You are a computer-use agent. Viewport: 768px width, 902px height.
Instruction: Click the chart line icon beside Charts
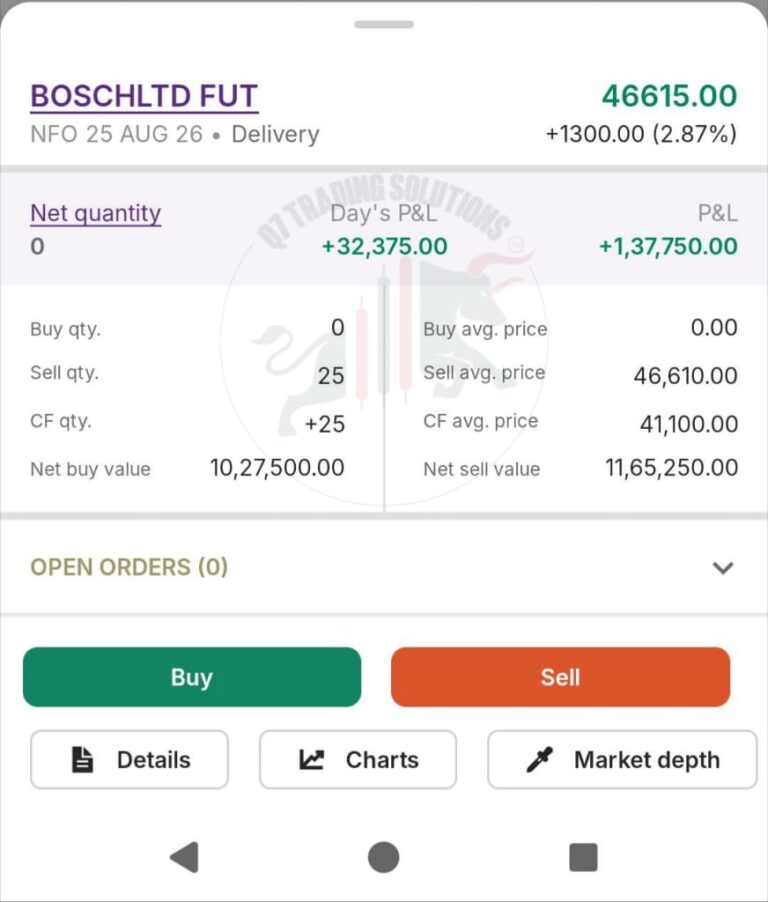[311, 760]
